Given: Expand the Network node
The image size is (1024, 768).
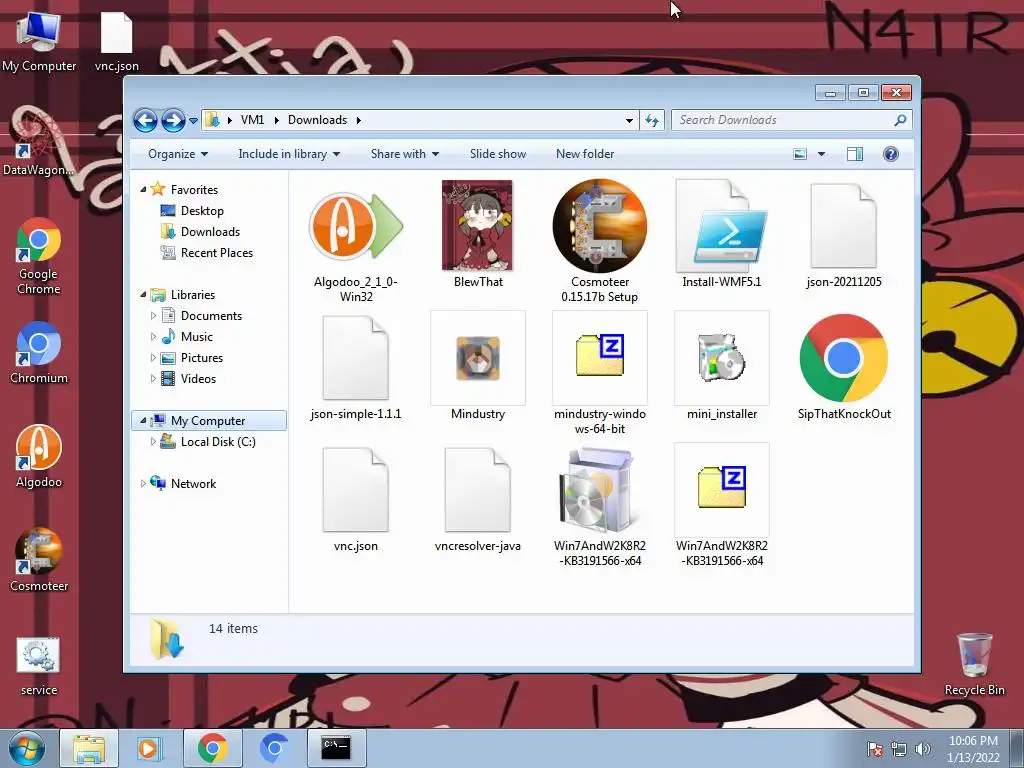Looking at the screenshot, I should pyautogui.click(x=143, y=484).
